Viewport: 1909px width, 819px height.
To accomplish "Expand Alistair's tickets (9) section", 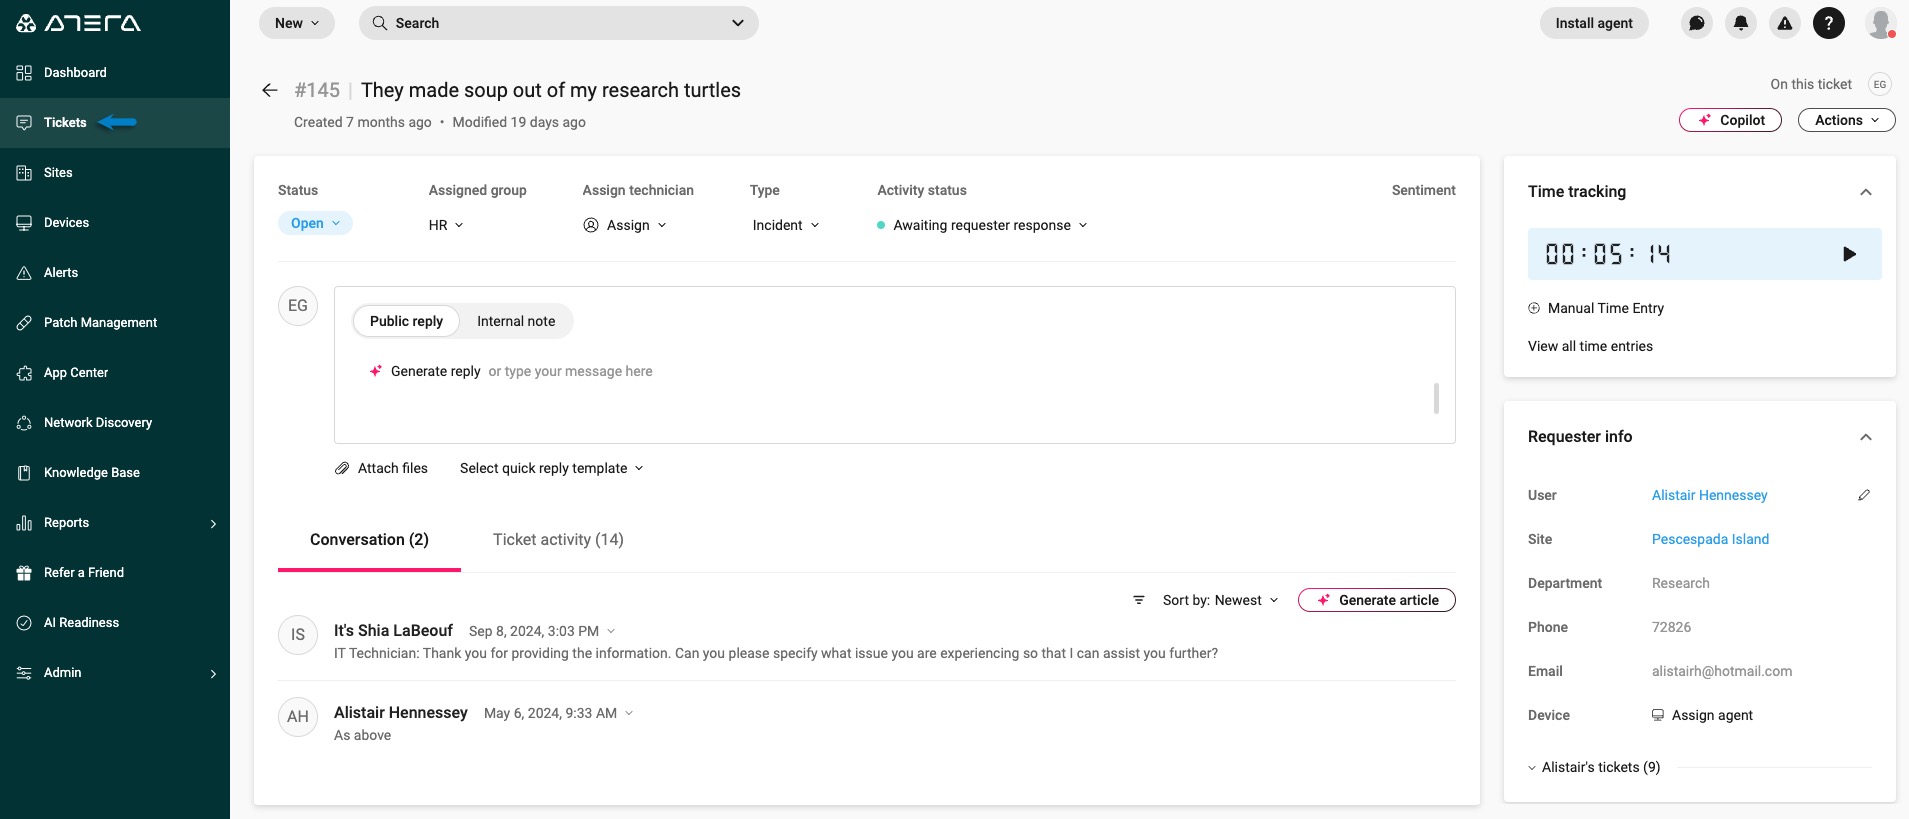I will (1594, 767).
